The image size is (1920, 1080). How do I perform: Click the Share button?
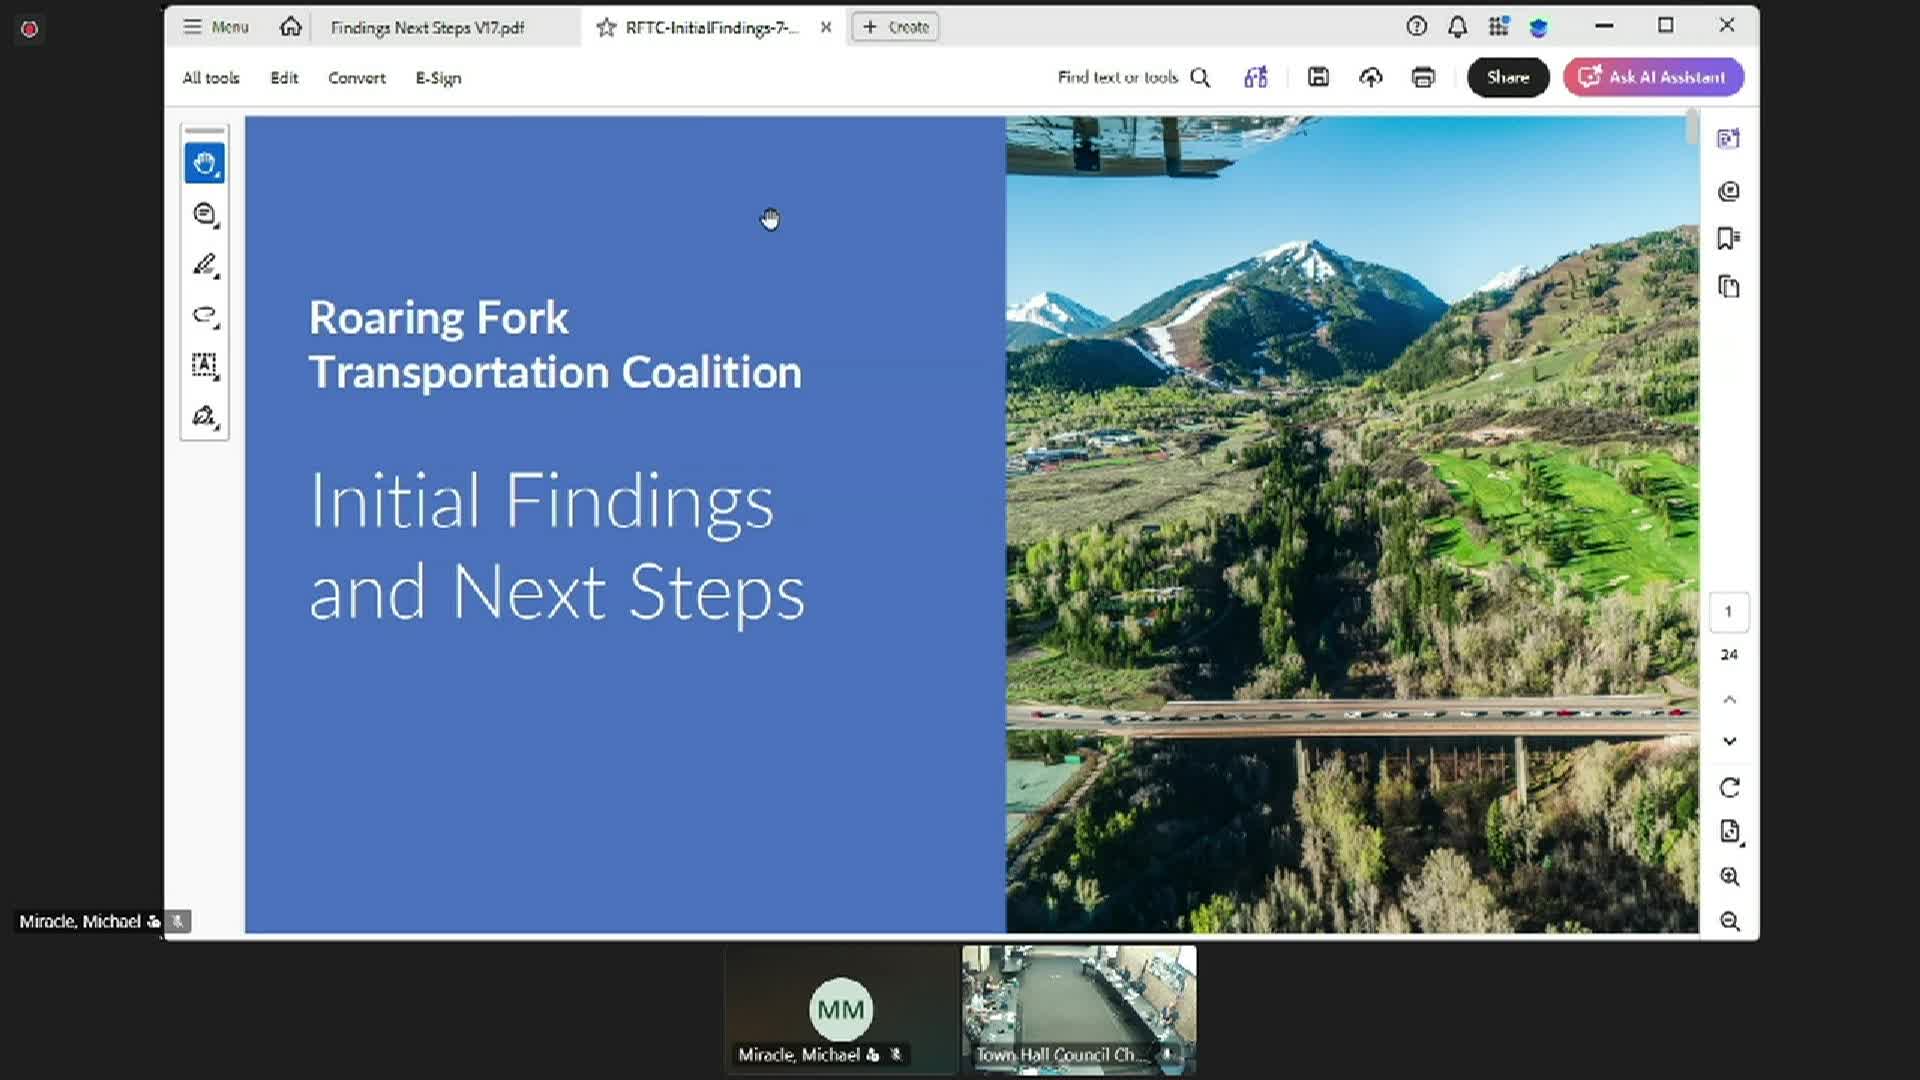(1508, 77)
